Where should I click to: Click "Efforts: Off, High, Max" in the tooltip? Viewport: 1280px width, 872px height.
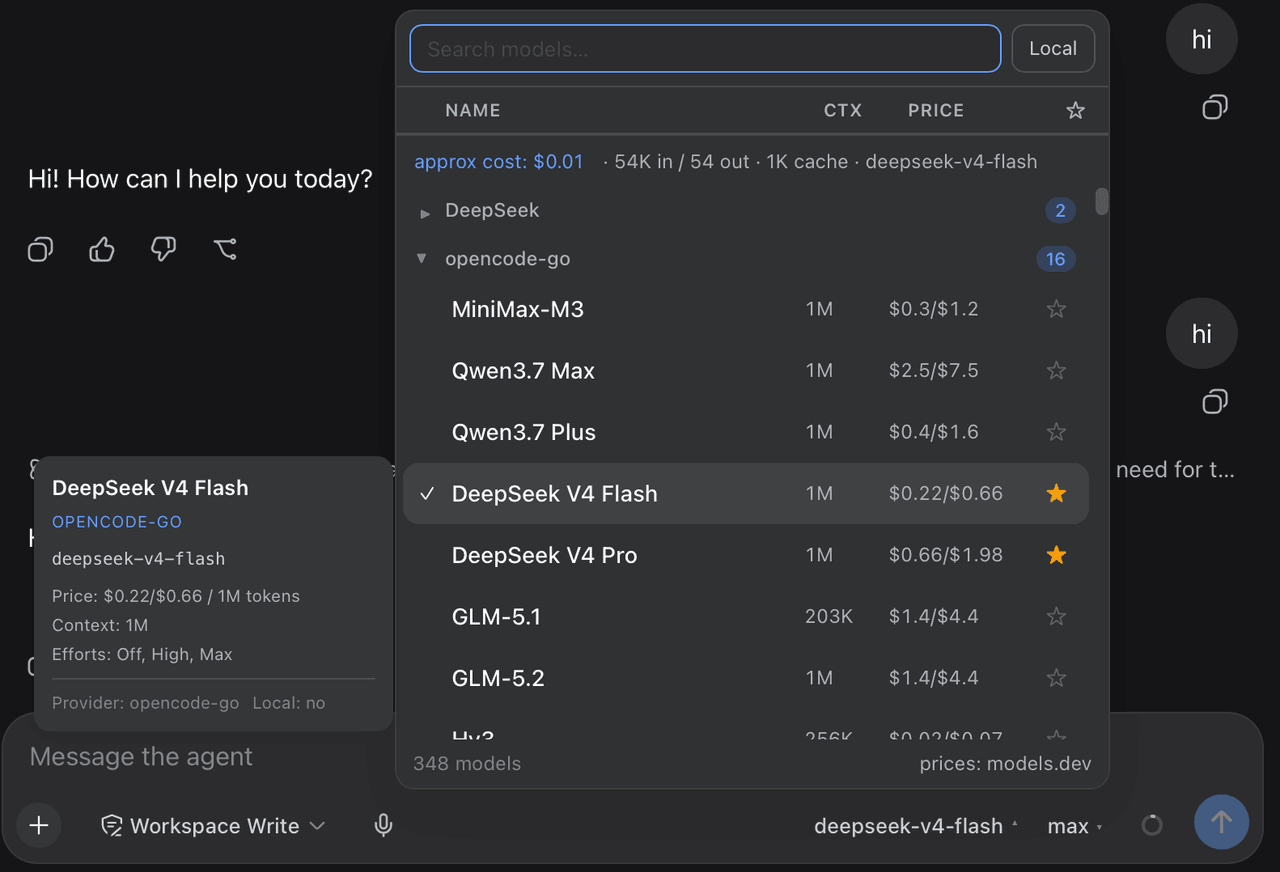pyautogui.click(x=142, y=655)
